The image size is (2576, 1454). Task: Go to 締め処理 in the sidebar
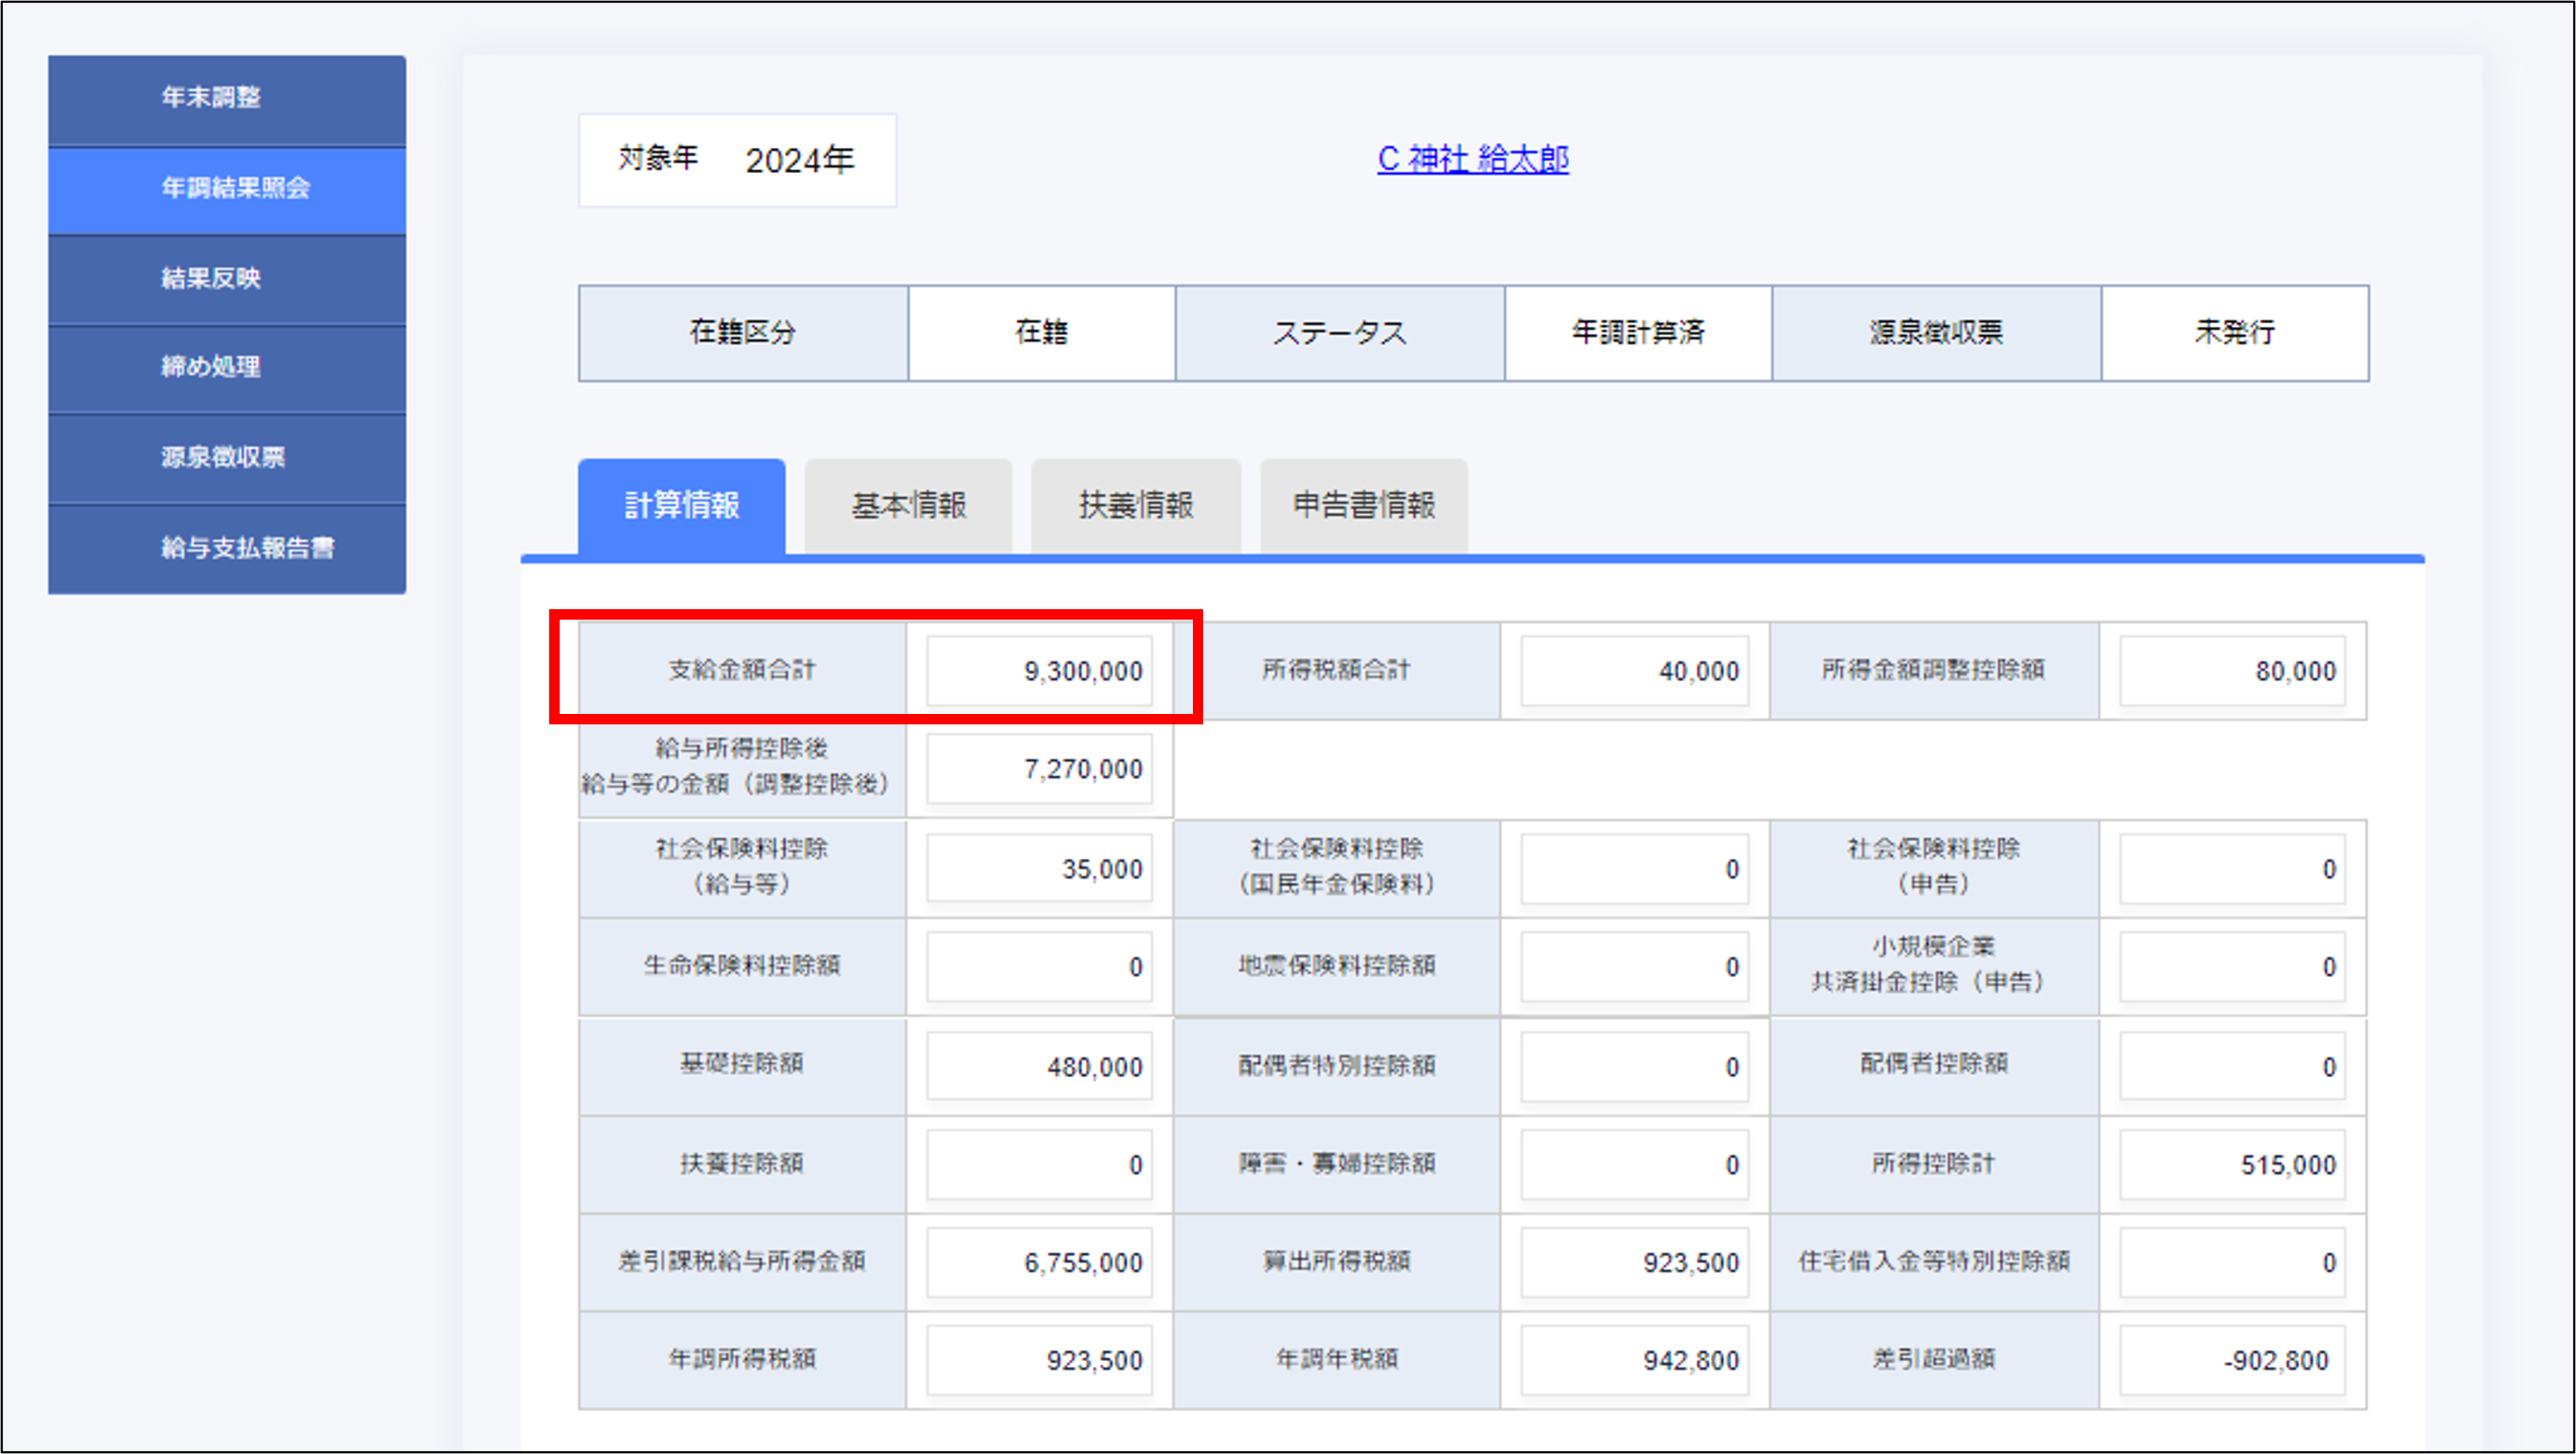pos(227,368)
